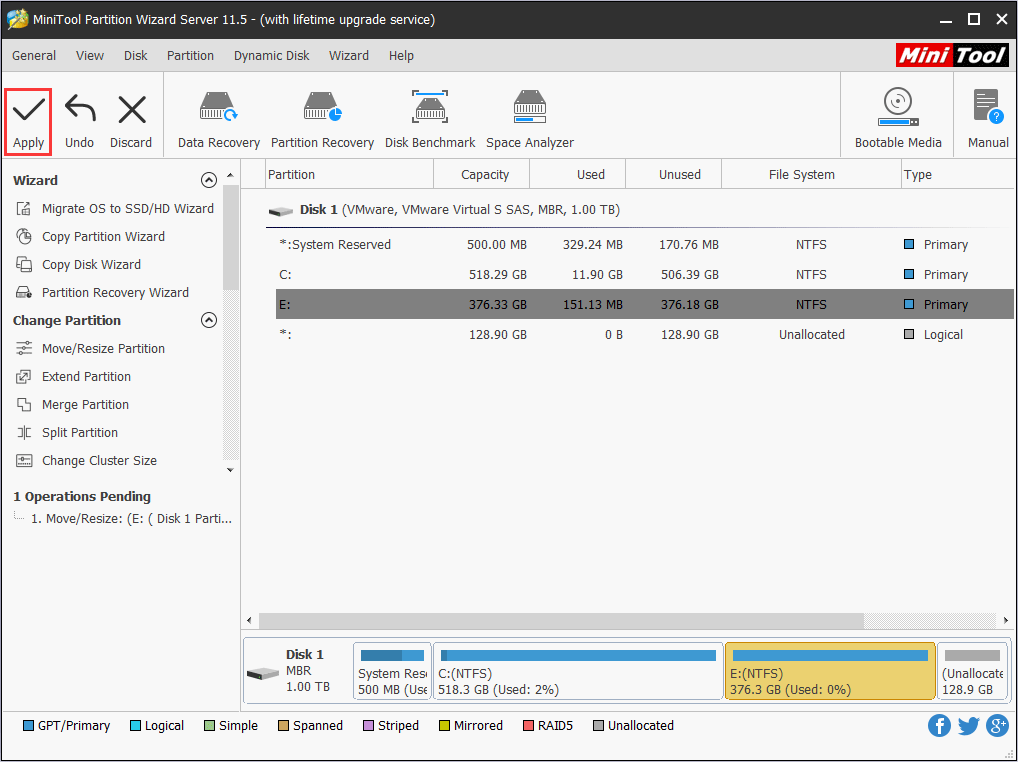Image resolution: width=1018 pixels, height=762 pixels.
Task: Select the System Reserved partition row
Action: (x=645, y=245)
